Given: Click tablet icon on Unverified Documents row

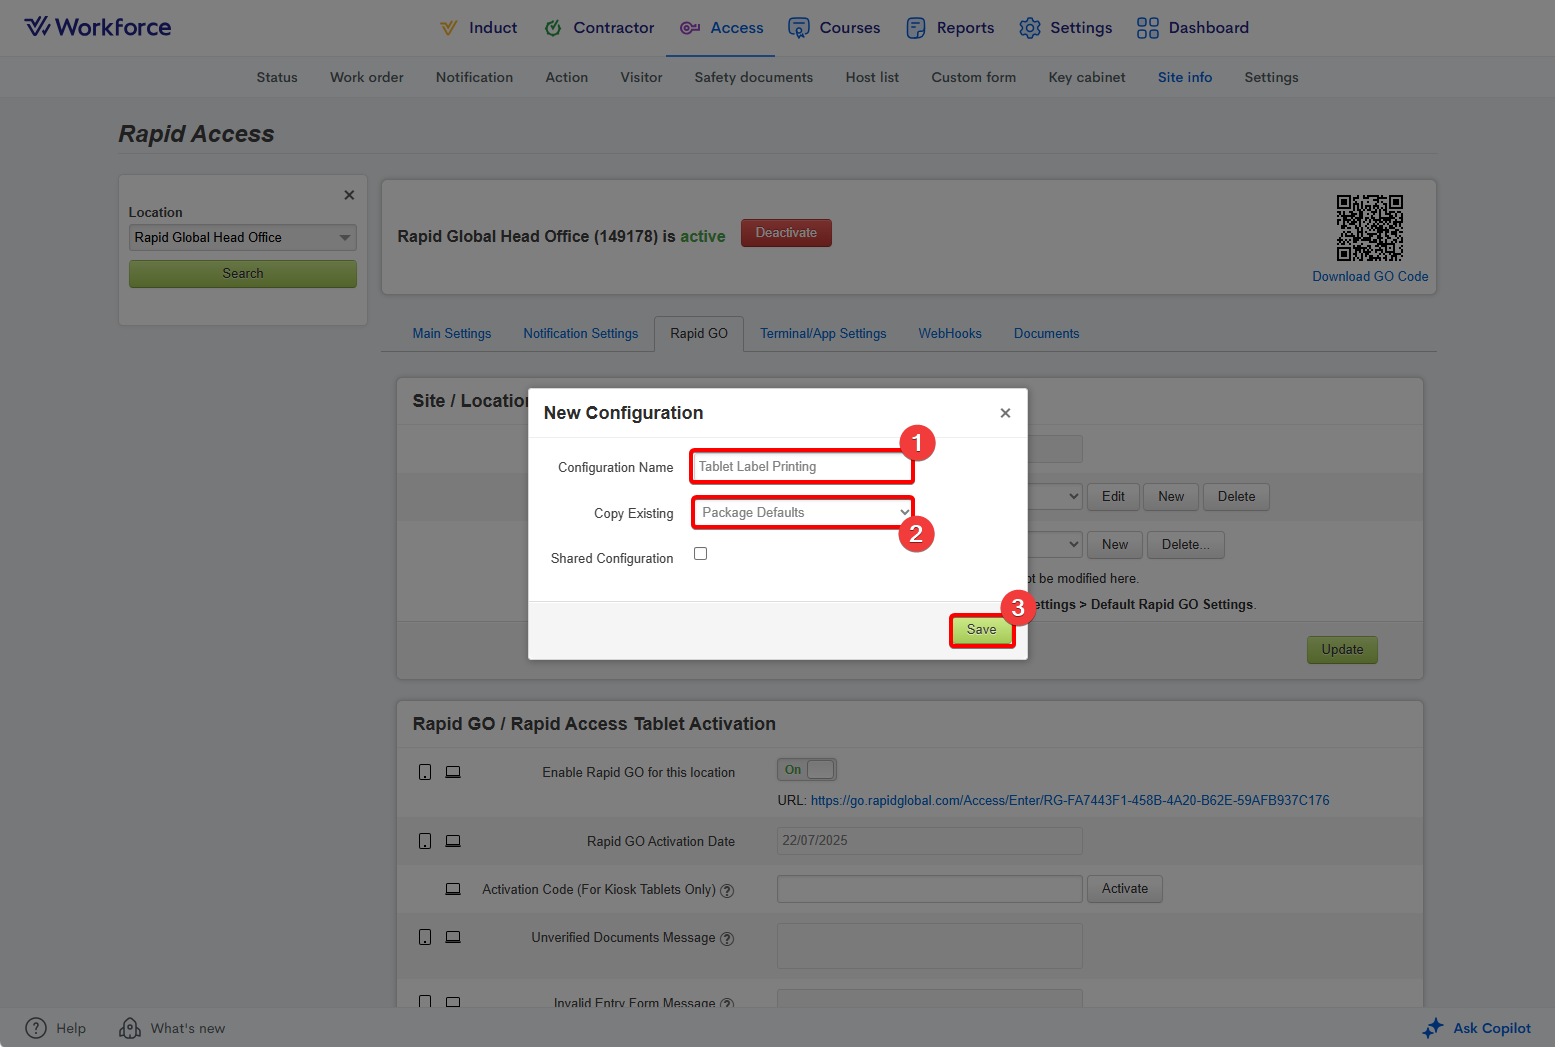Looking at the screenshot, I should pyautogui.click(x=425, y=937).
